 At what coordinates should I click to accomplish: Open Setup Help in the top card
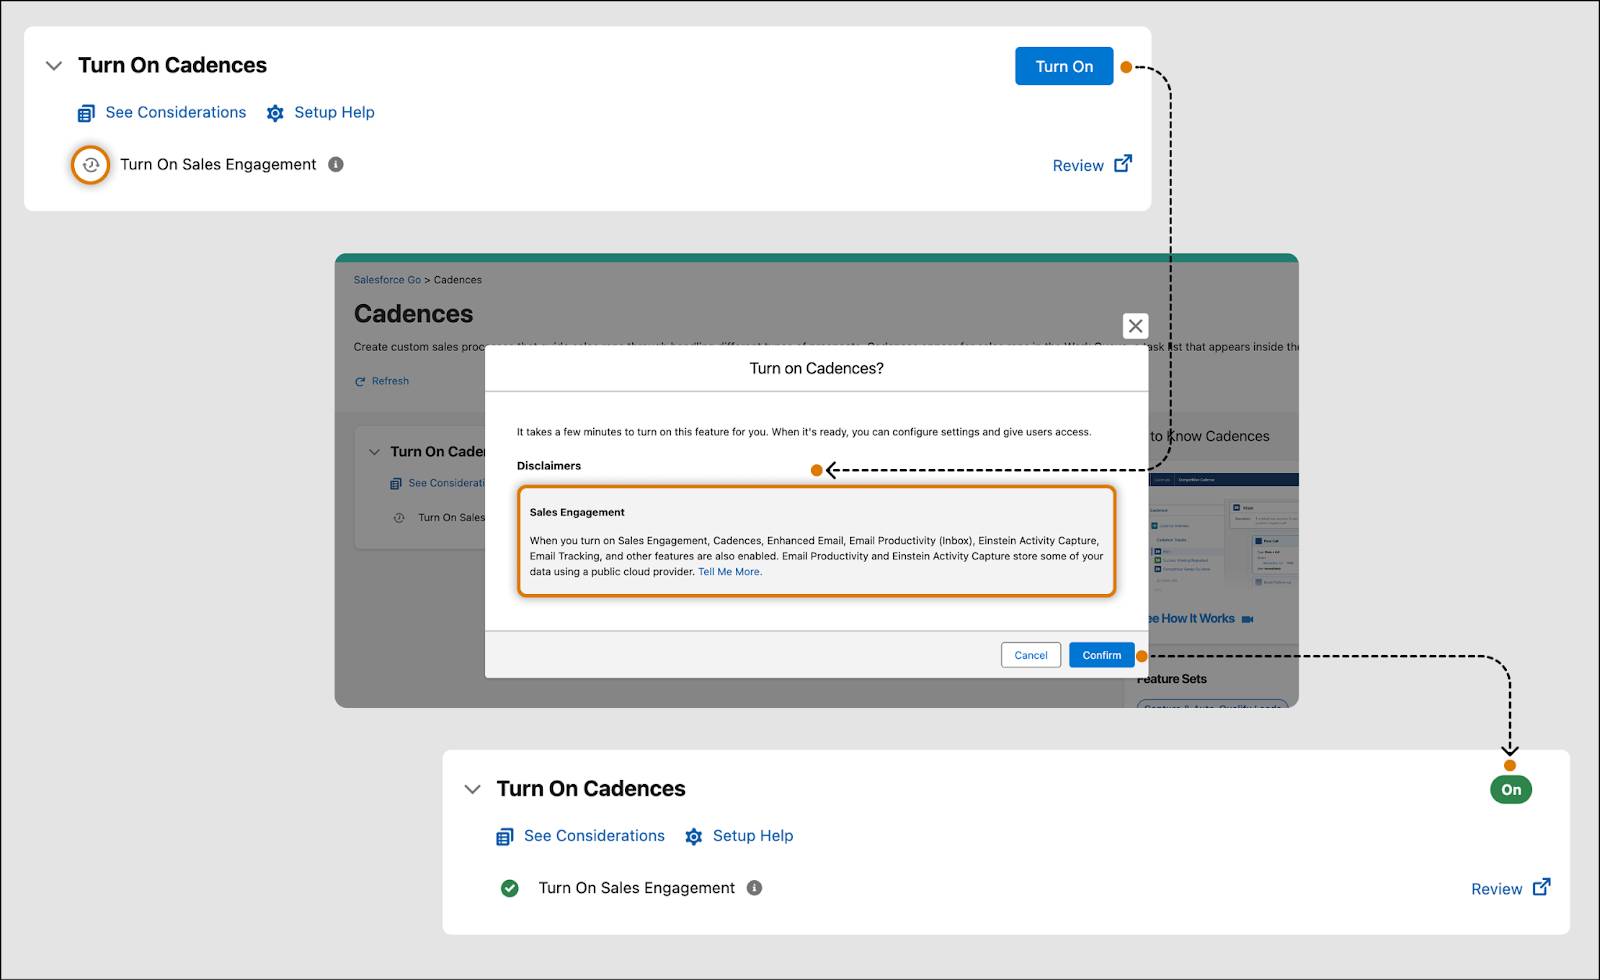click(x=334, y=112)
